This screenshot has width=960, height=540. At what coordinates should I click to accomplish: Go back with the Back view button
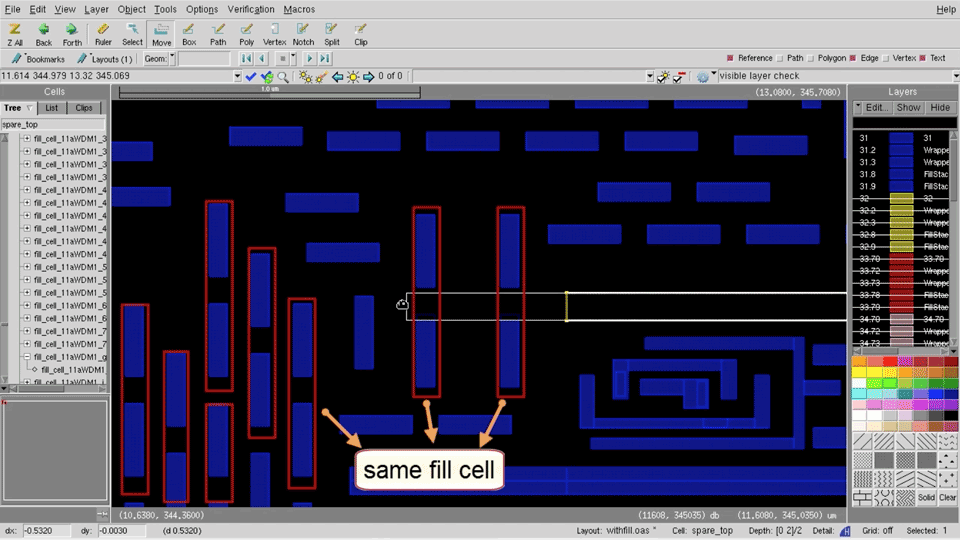click(x=43, y=35)
